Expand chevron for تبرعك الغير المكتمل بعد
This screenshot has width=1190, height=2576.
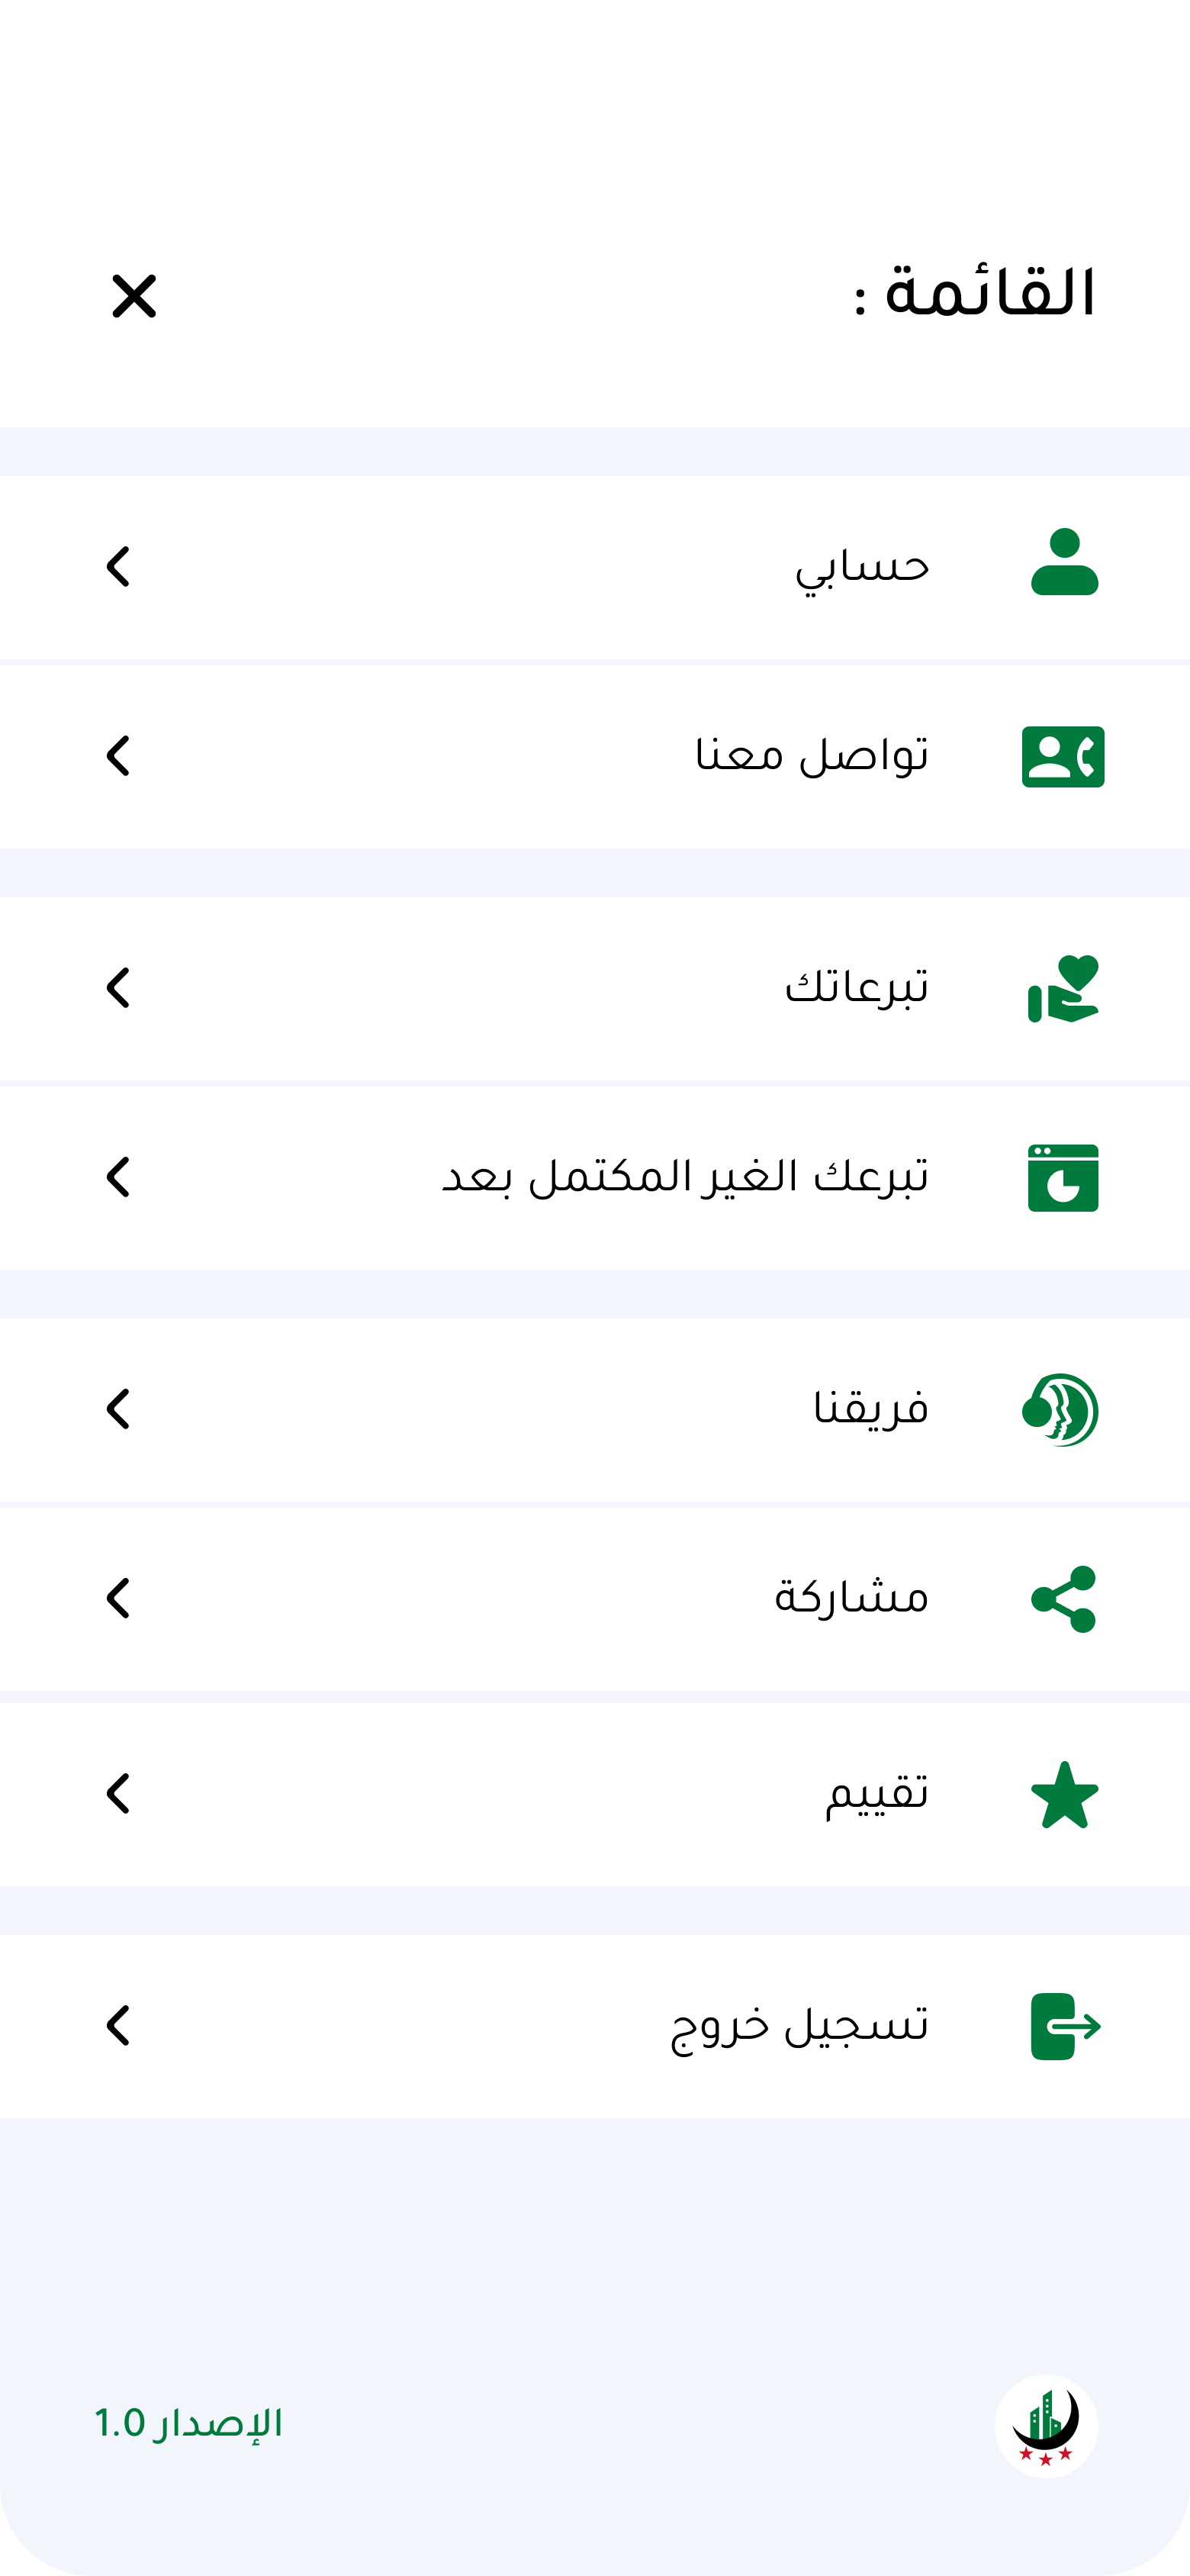tap(118, 1177)
